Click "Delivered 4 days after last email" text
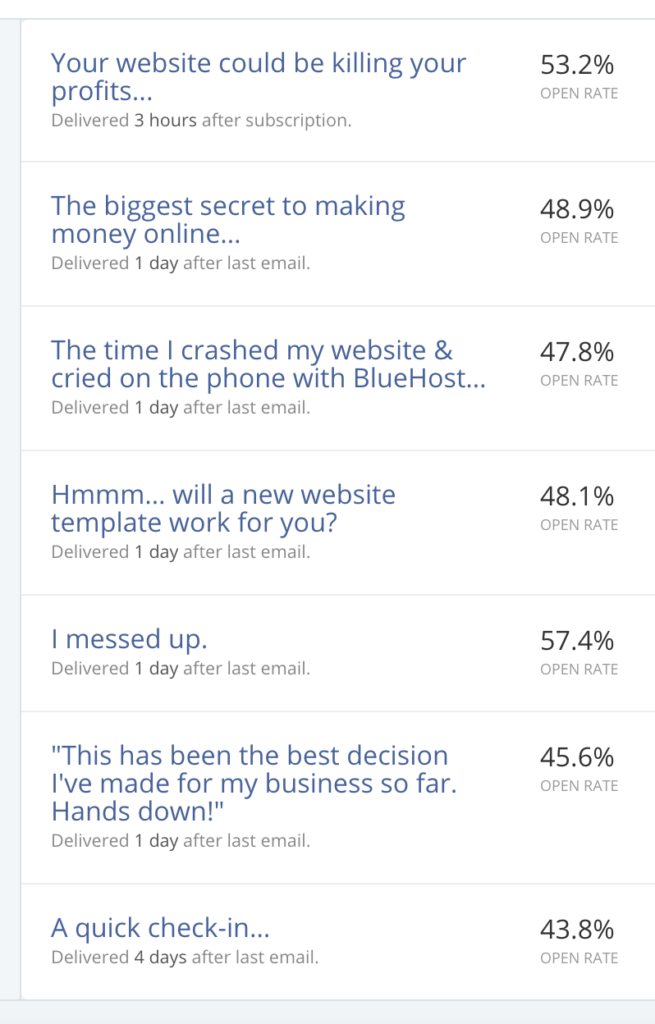The image size is (655, 1024). coord(185,958)
